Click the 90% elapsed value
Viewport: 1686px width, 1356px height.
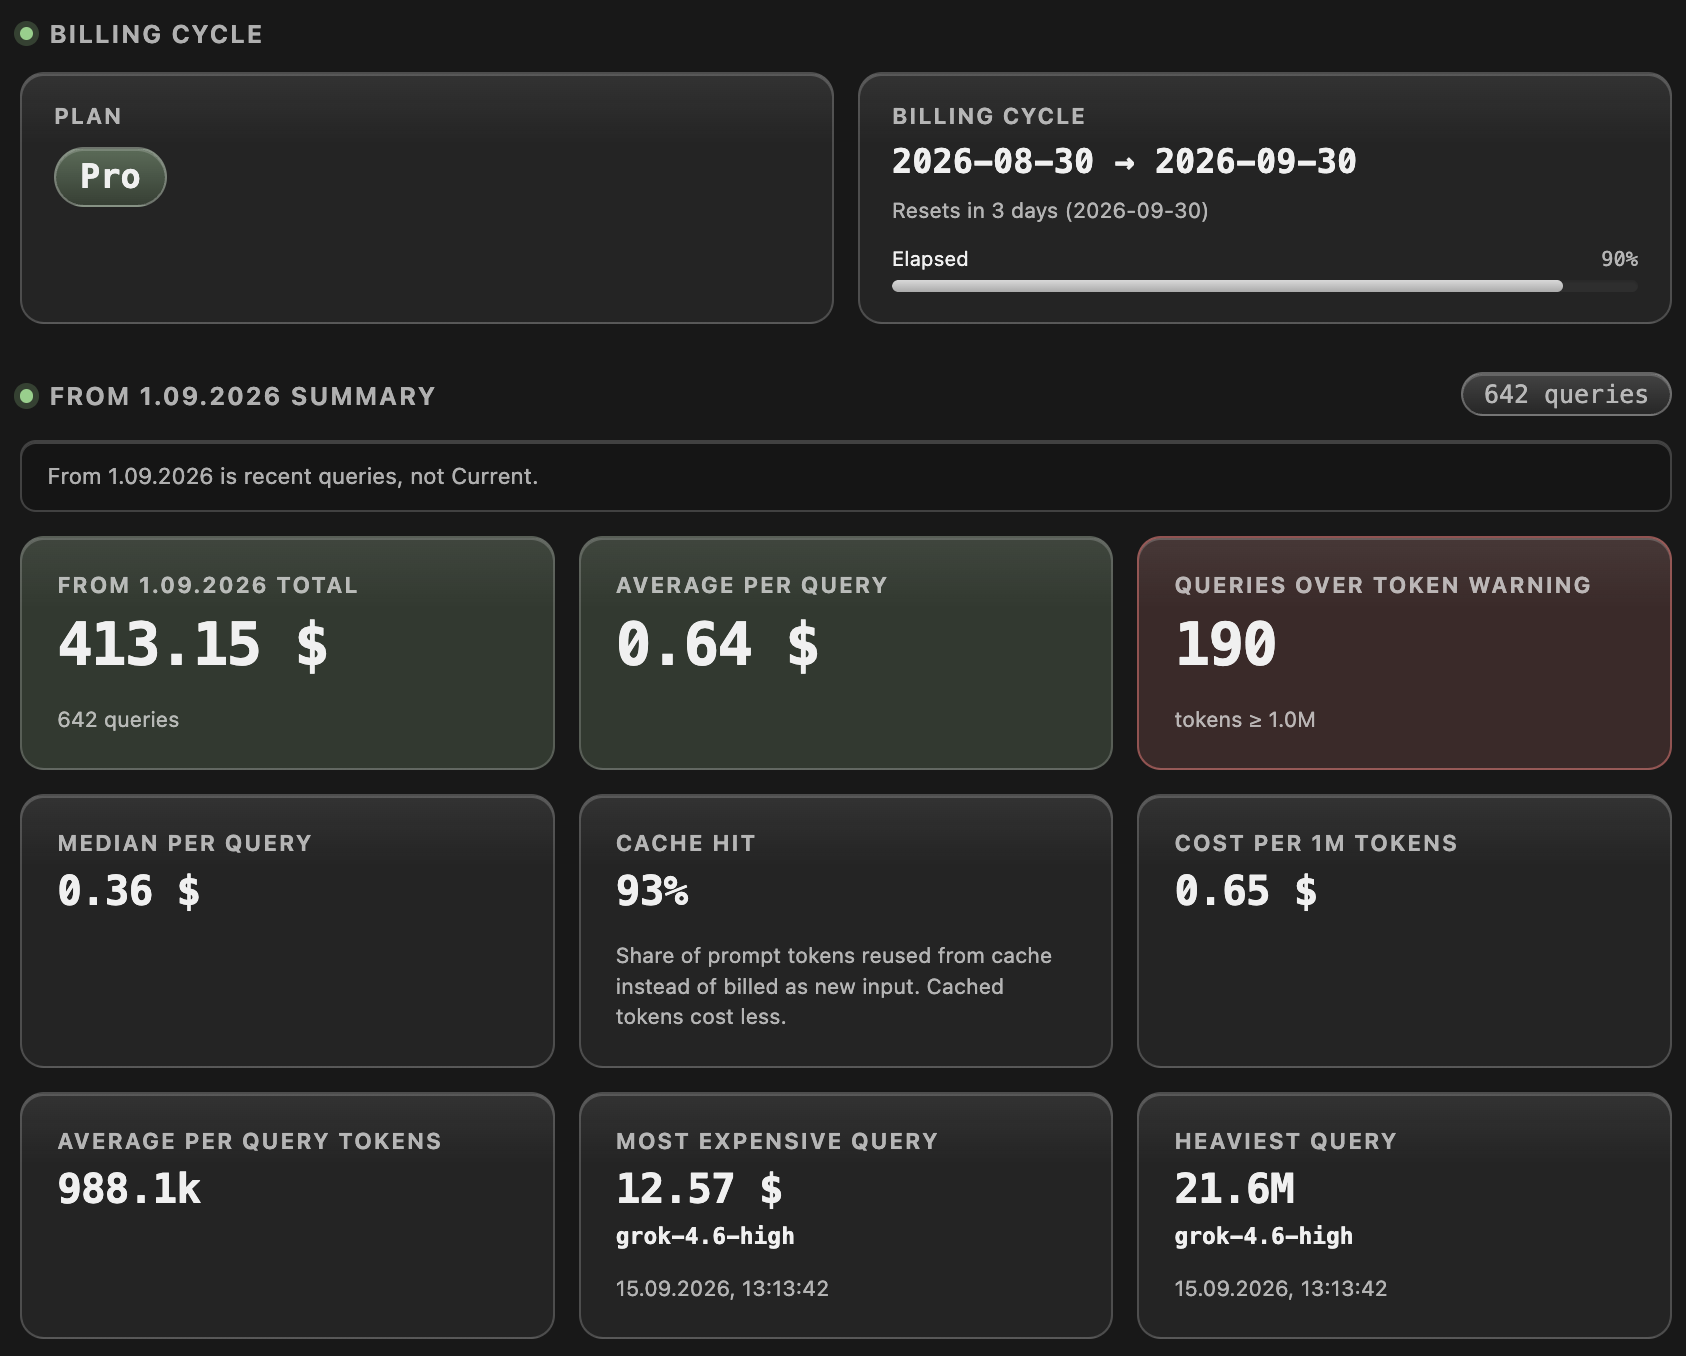pos(1619,259)
